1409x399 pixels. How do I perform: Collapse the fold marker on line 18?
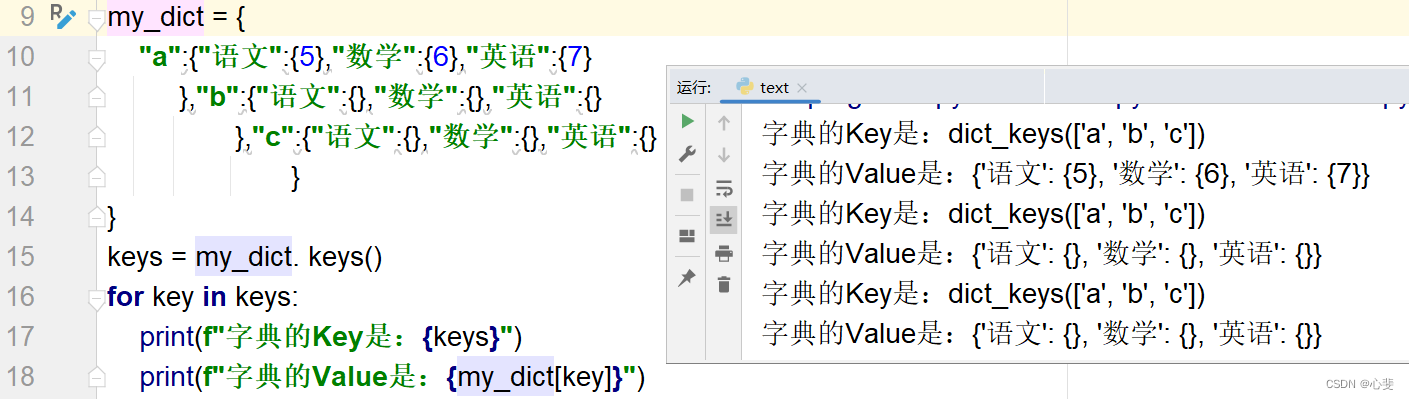point(96,378)
